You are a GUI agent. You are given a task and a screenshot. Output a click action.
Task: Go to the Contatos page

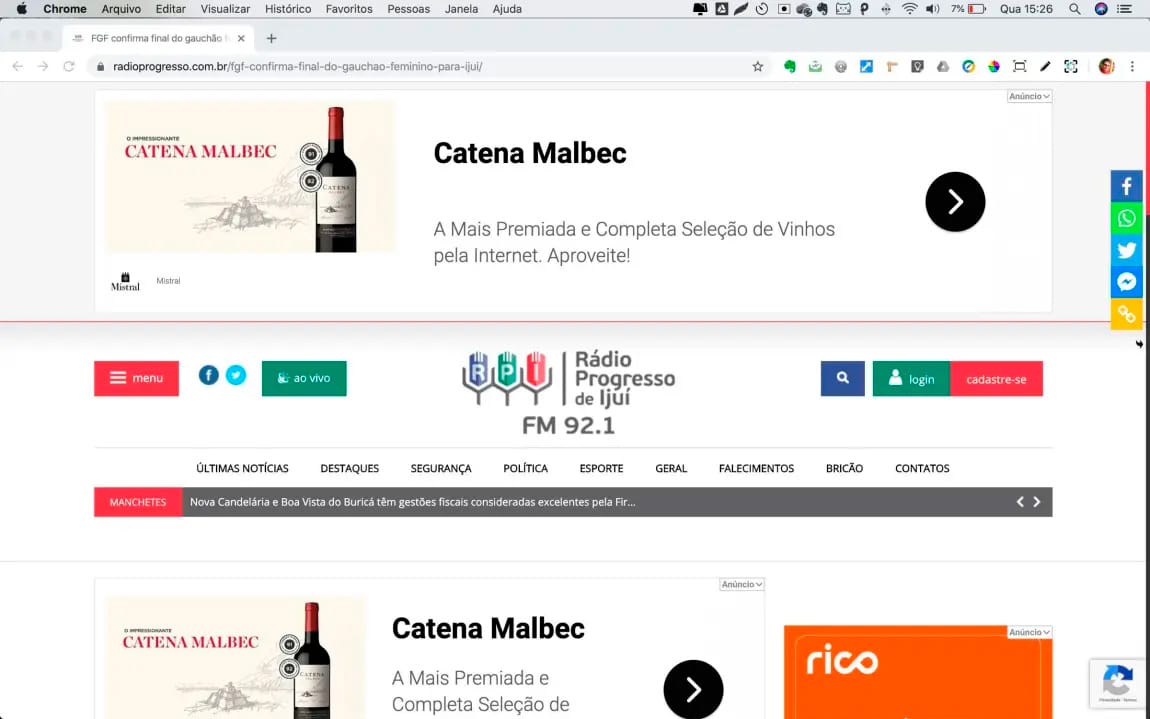click(922, 468)
